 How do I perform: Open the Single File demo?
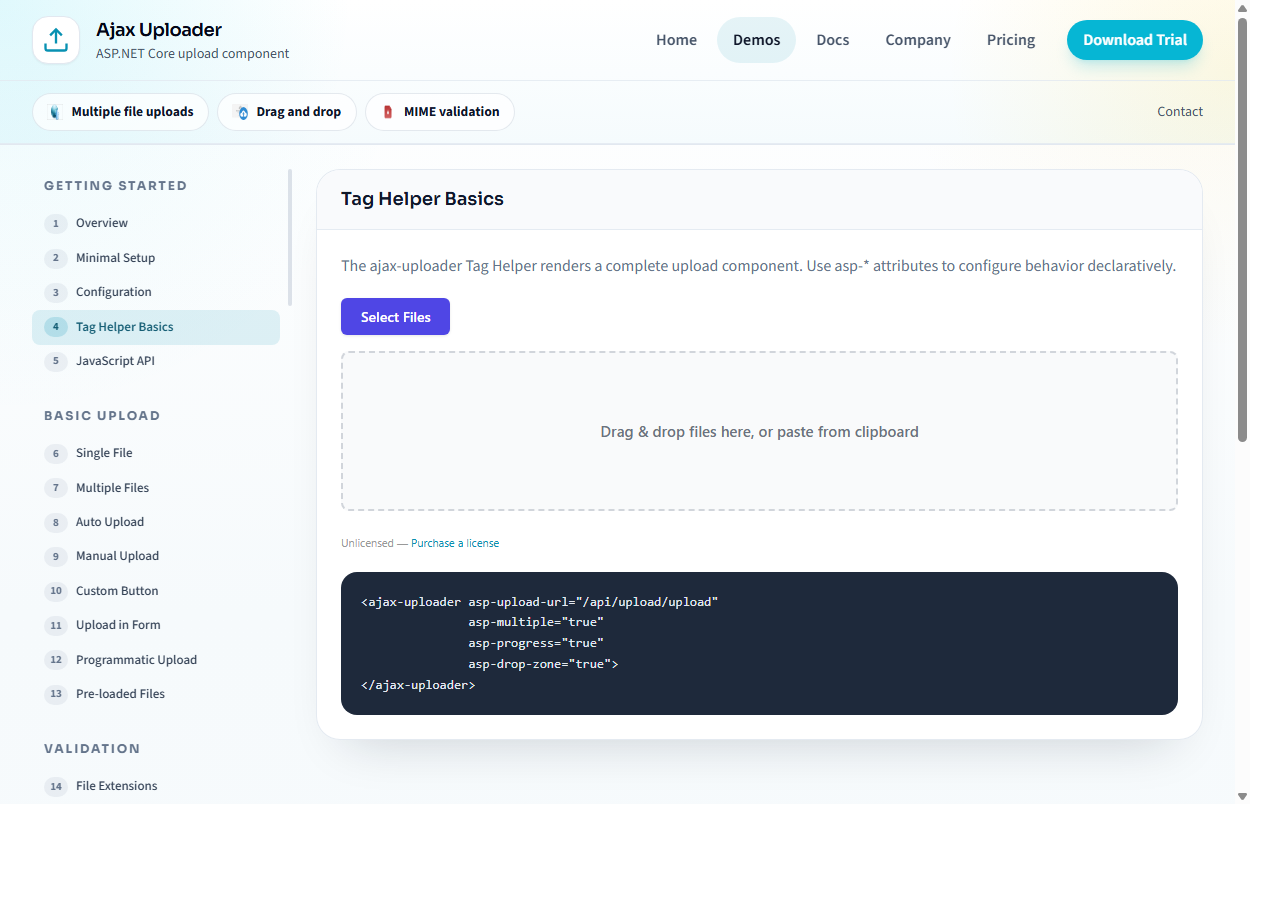pos(156,453)
